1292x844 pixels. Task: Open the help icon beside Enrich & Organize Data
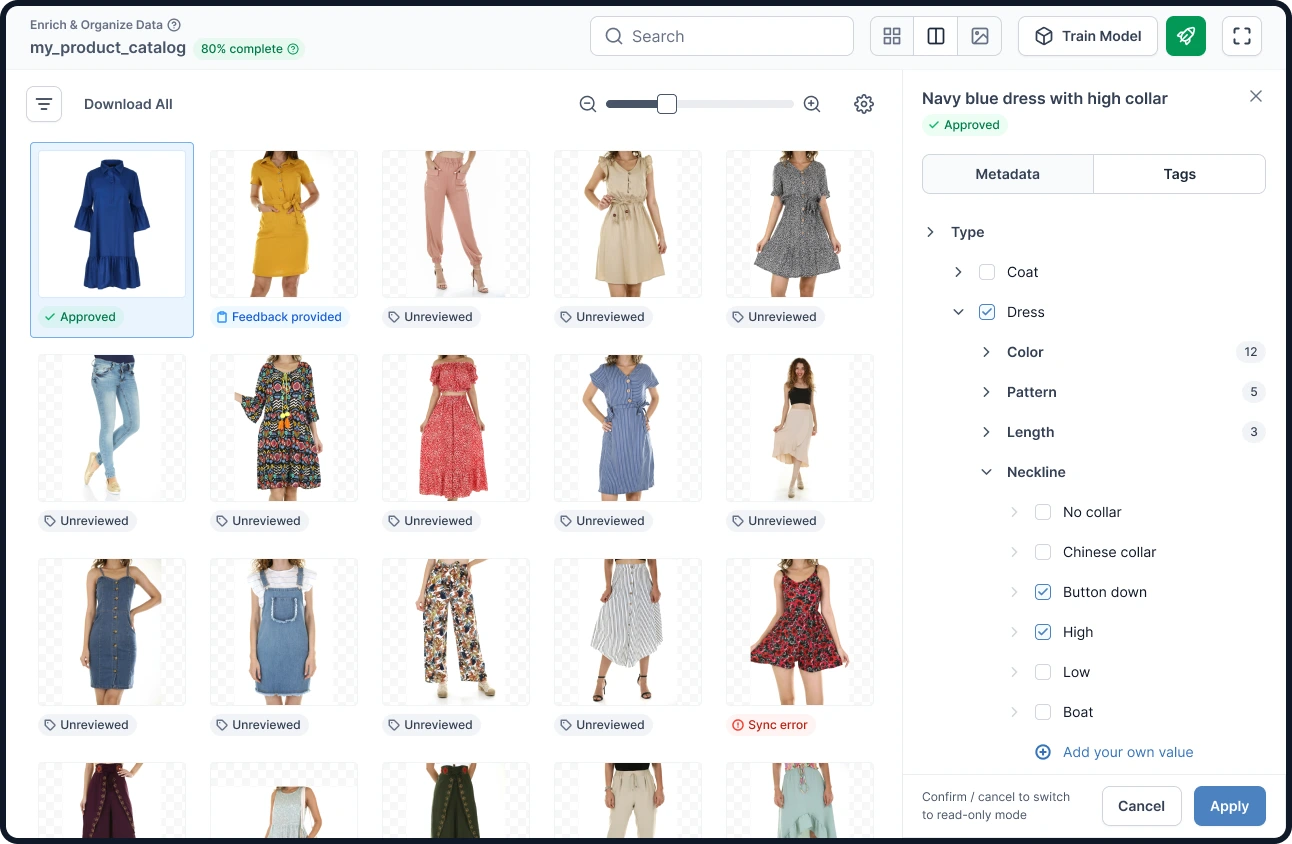tap(174, 25)
